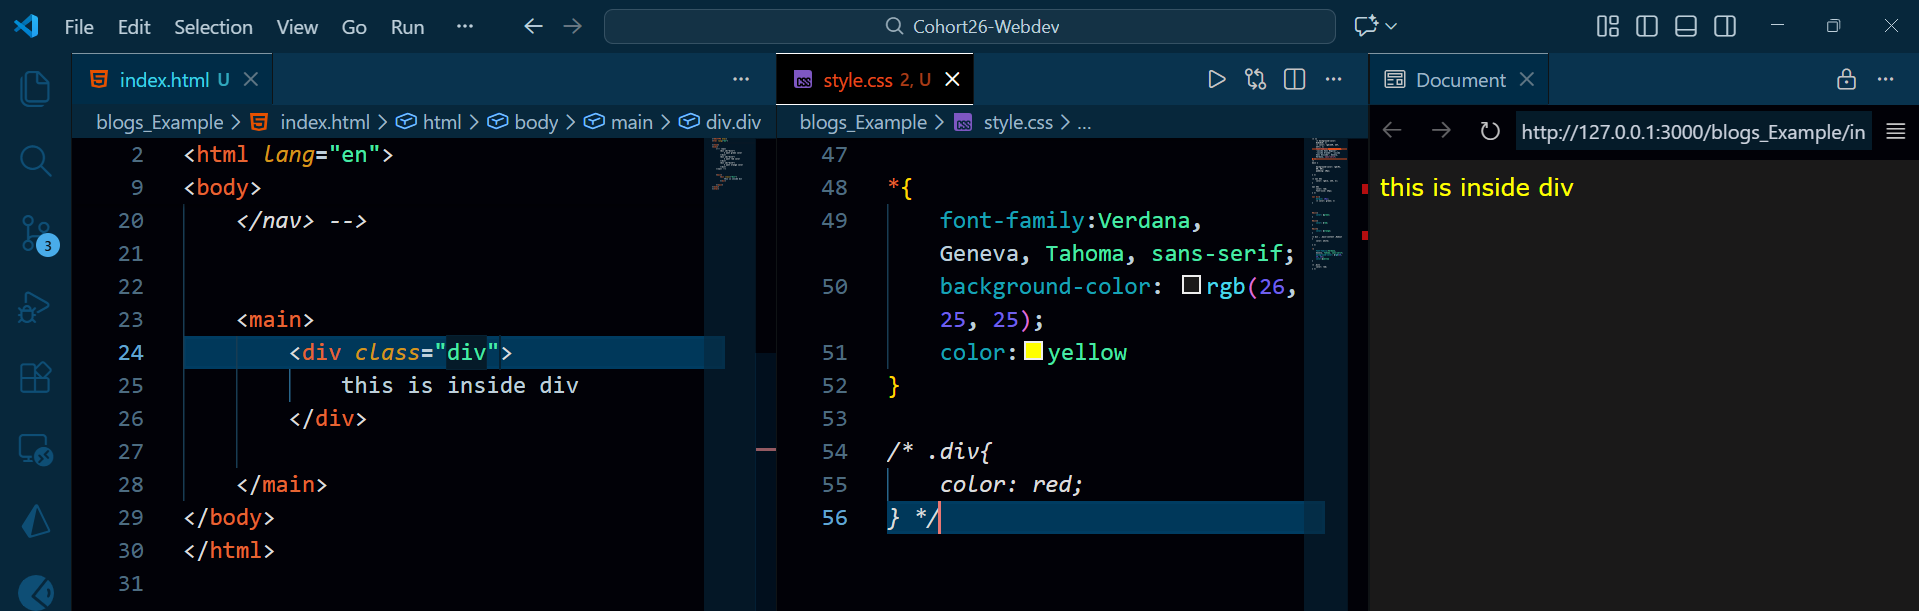The width and height of the screenshot is (1919, 611).
Task: Select blogs_Example in style.css breadcrumb
Action: pos(864,122)
